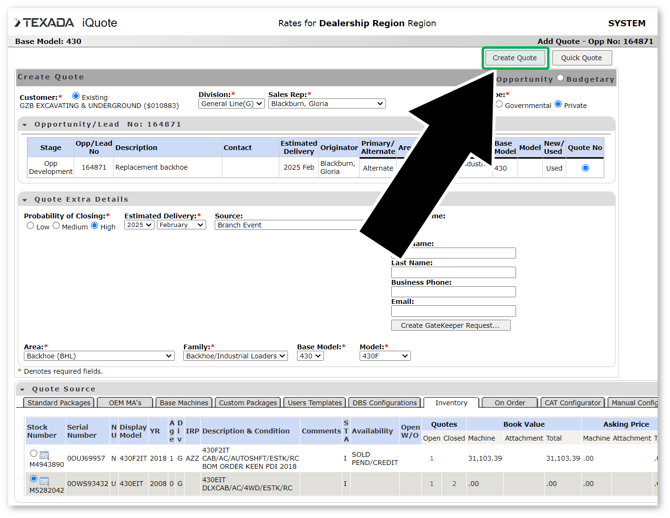Screen dimensions: 670x518
Task: Expand the Estimated Delivery month dropdown
Action: pyautogui.click(x=181, y=225)
